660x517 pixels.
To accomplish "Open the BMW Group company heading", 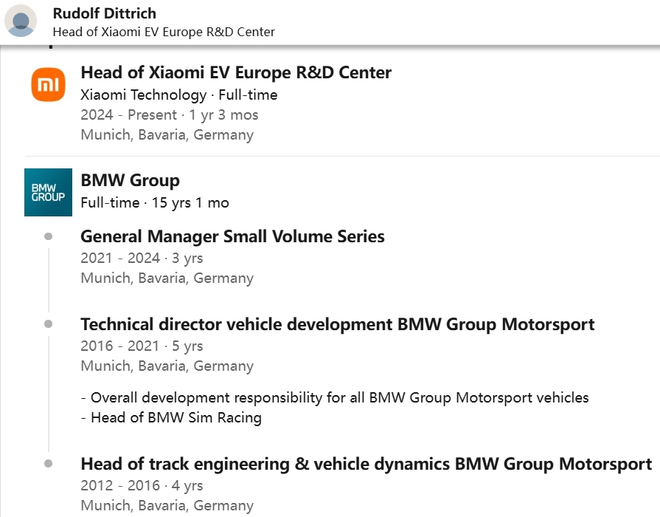I will pyautogui.click(x=130, y=181).
